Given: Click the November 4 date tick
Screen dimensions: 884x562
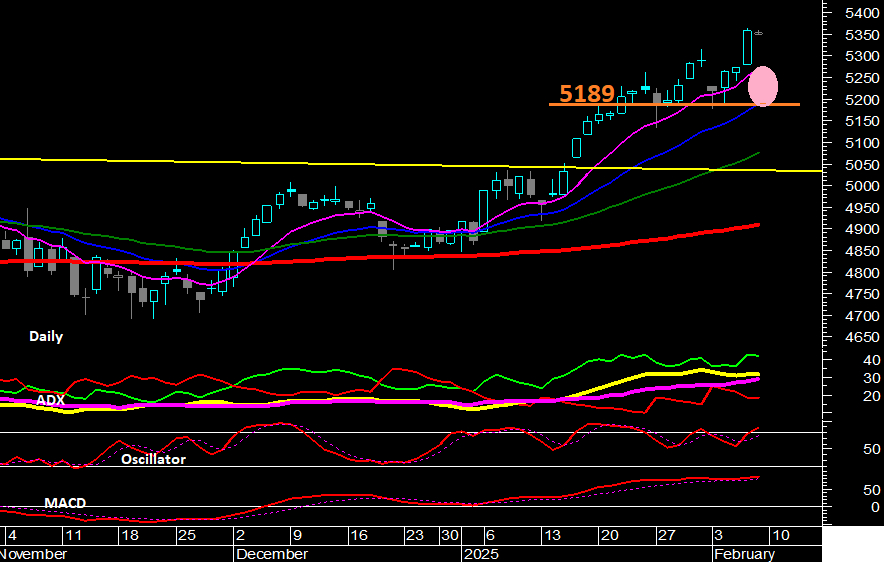Looking at the screenshot, I should 12,535.
